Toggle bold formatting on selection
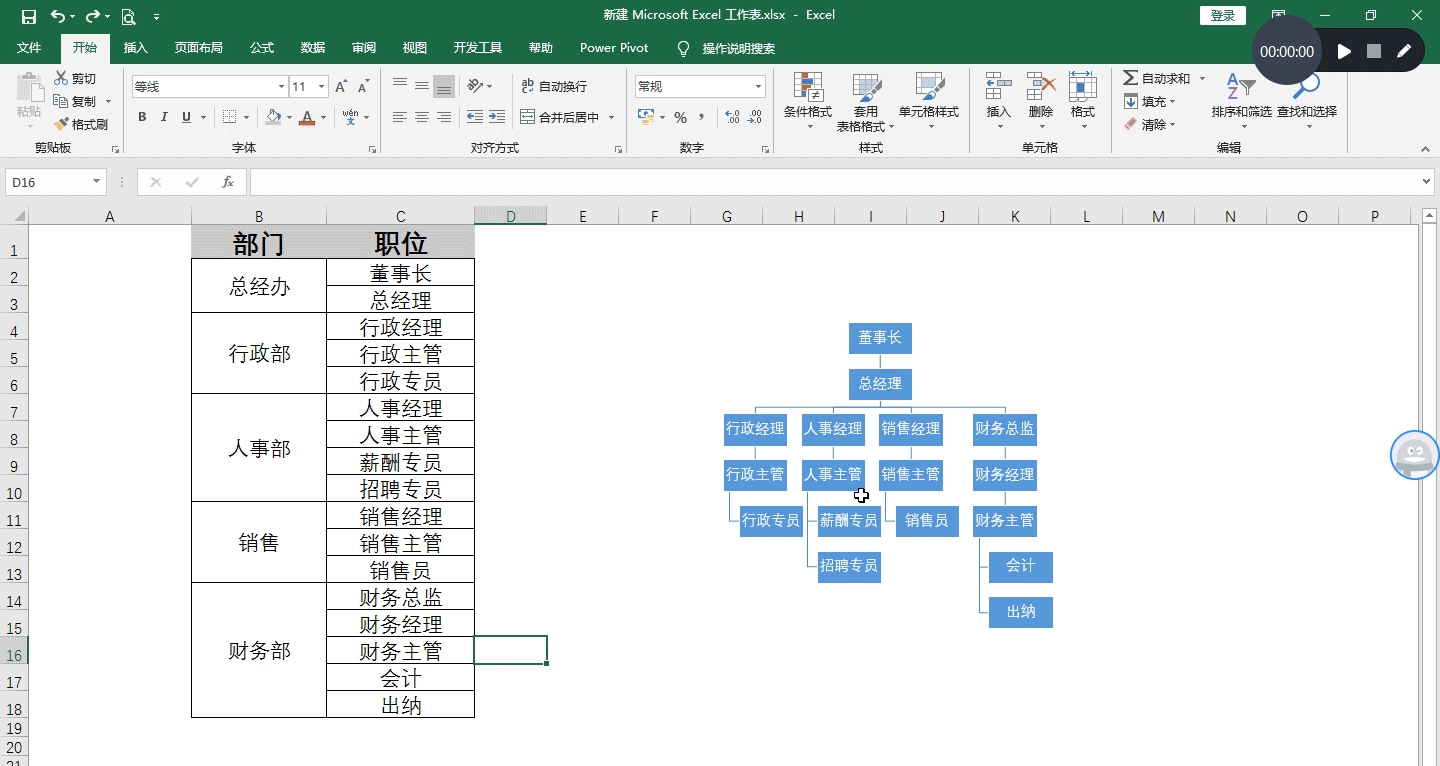 (141, 117)
